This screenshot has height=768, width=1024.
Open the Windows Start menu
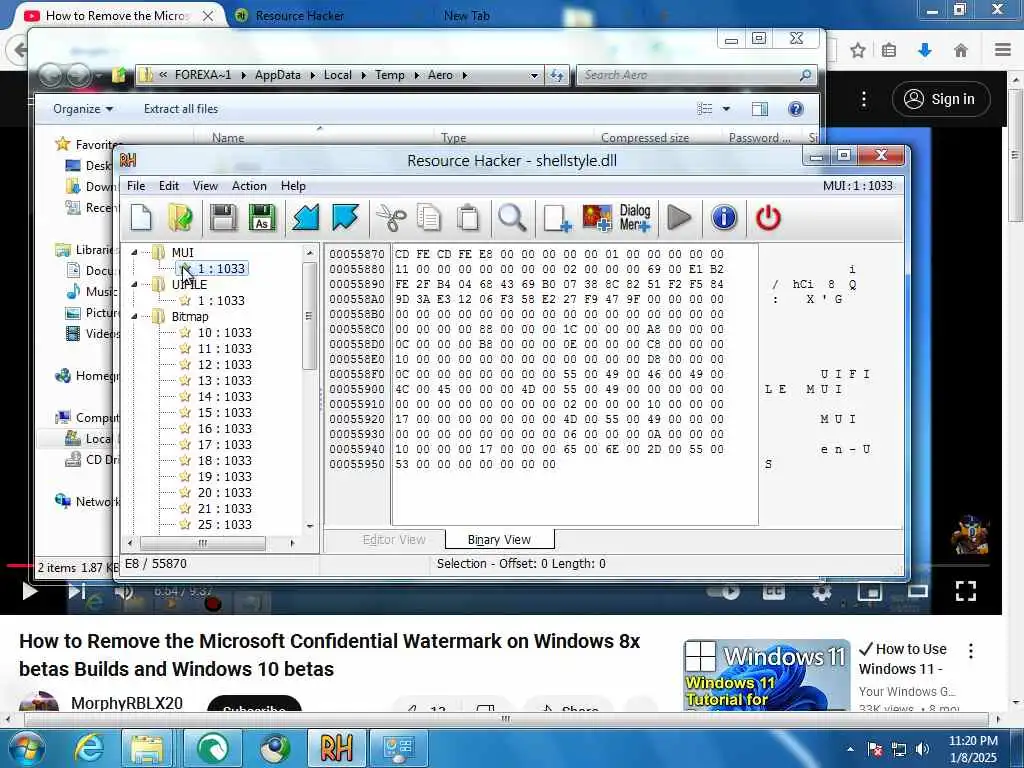coord(25,748)
